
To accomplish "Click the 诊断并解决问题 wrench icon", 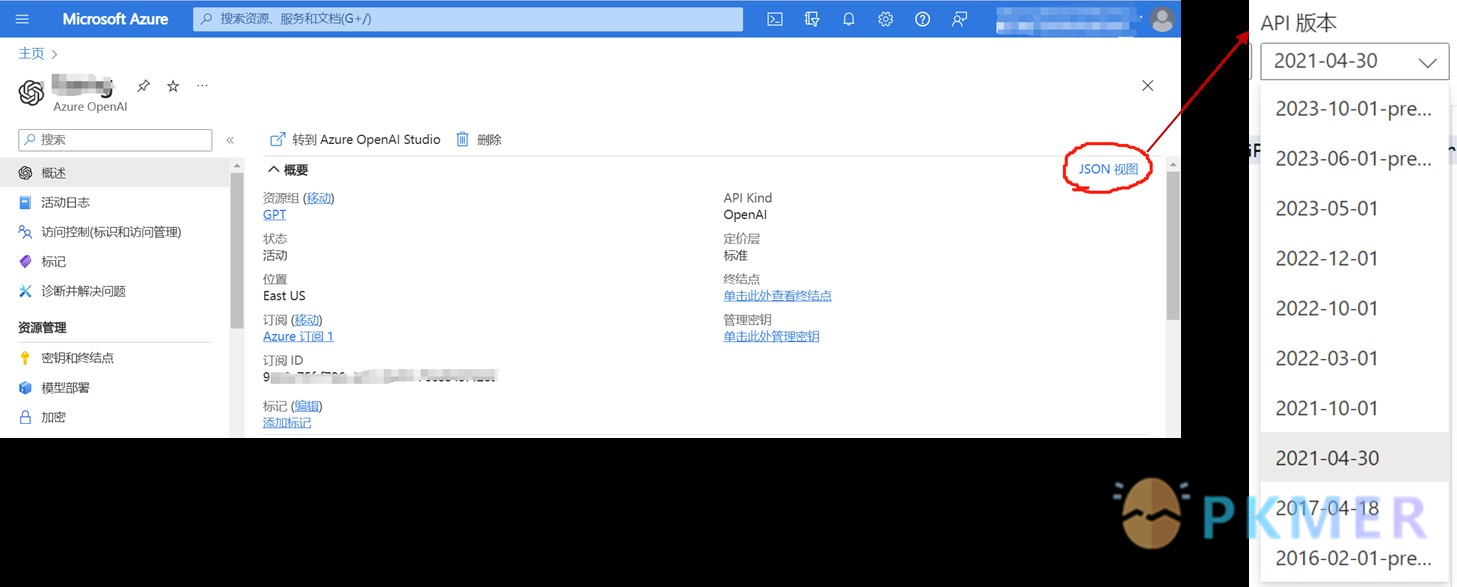I will (26, 291).
